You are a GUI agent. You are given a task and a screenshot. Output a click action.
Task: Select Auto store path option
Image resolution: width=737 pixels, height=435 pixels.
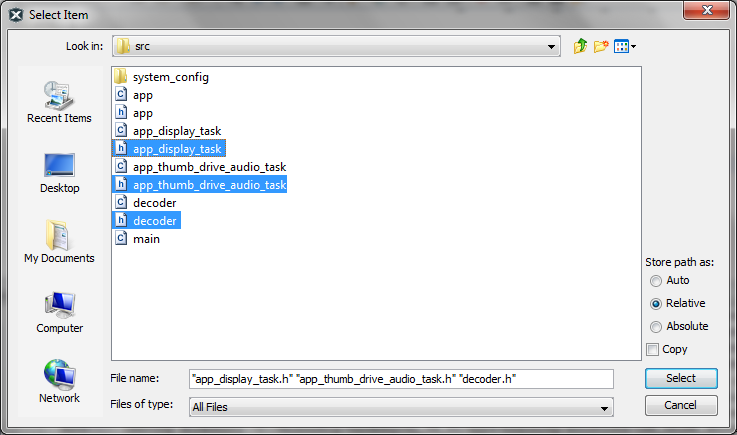coord(656,281)
